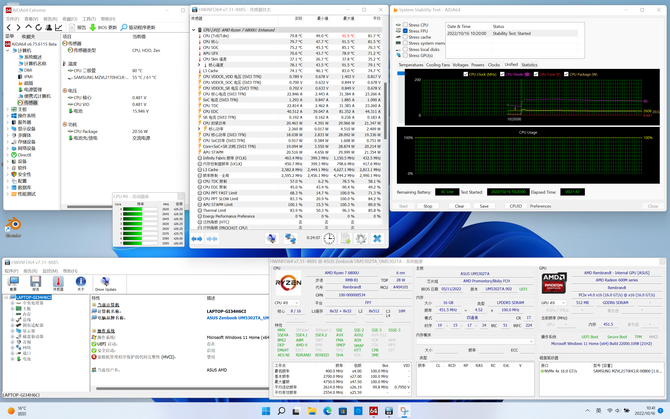Toggle CPU Diode graph checkbox
Viewport: 670px width, 419px height.
[x=502, y=74]
